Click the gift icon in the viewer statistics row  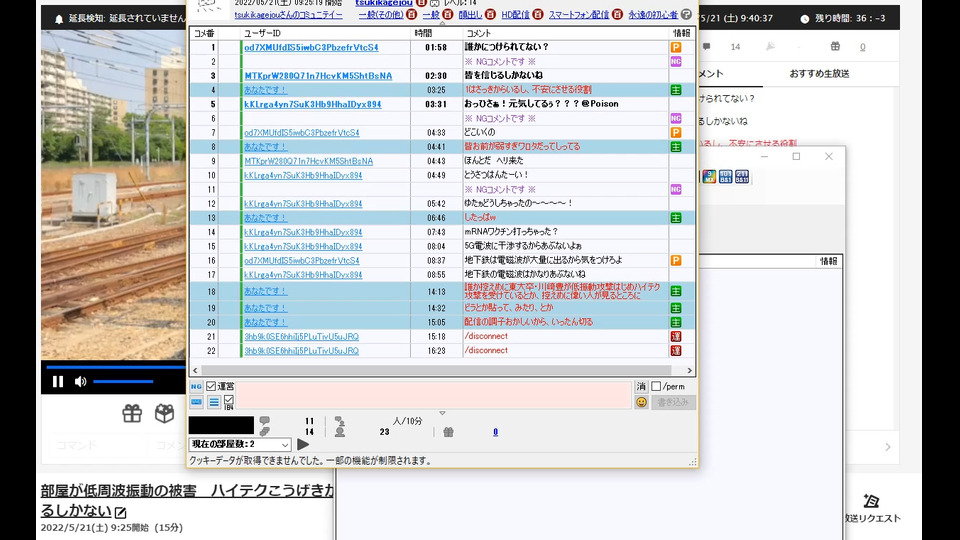click(x=448, y=432)
